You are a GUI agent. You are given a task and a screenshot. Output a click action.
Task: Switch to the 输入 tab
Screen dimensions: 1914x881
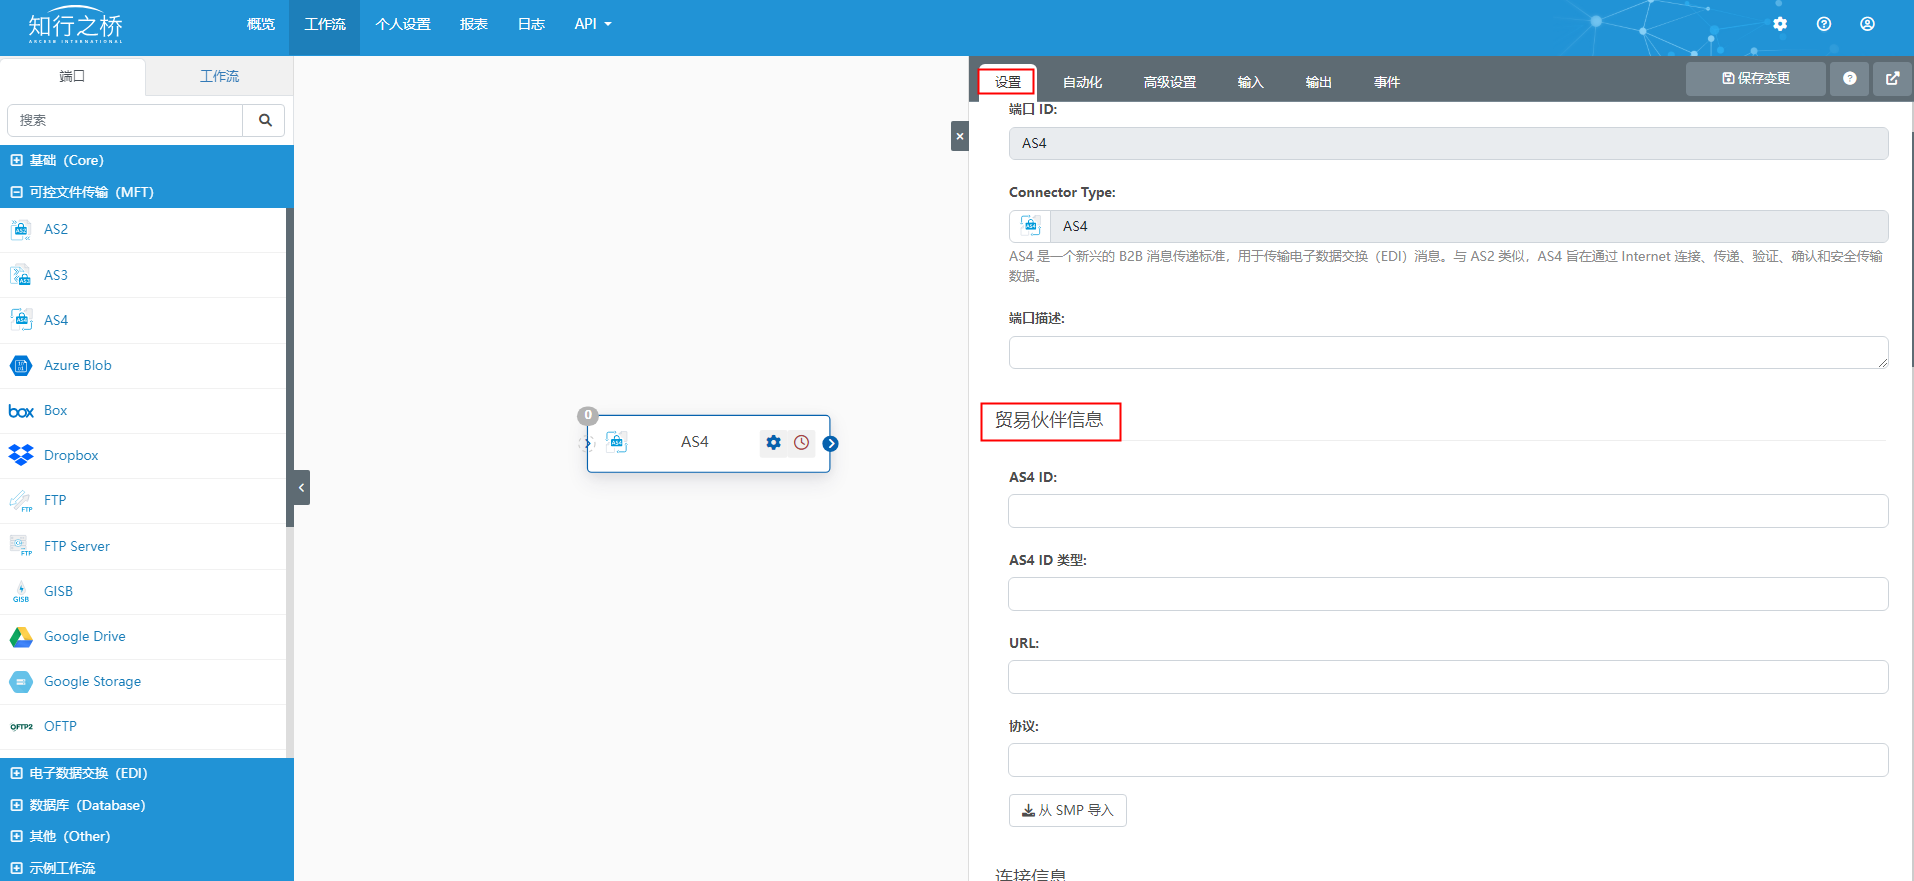1251,82
